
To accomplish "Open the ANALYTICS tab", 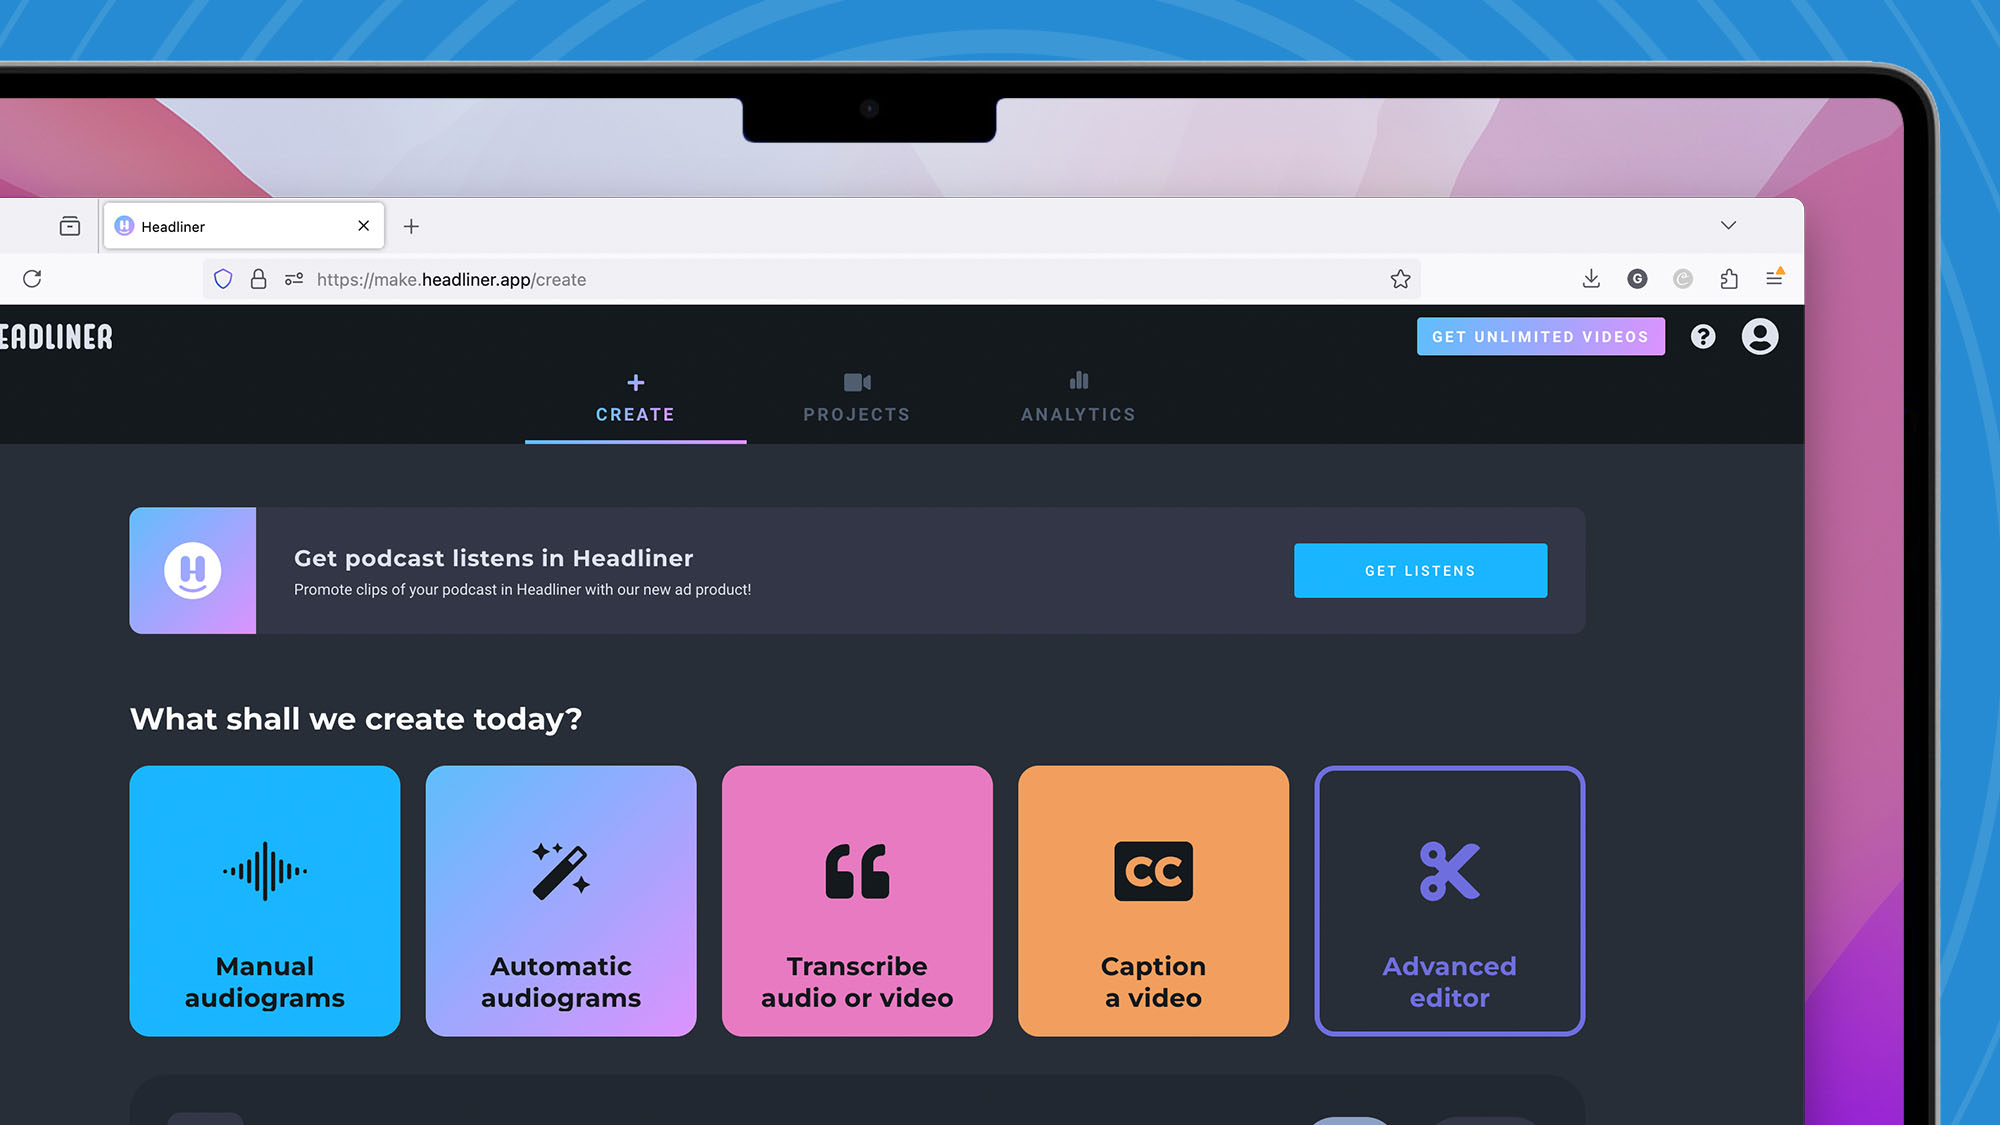I will (x=1078, y=398).
